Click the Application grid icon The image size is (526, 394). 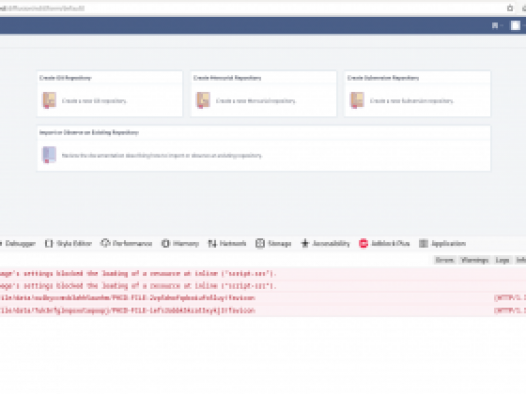423,243
